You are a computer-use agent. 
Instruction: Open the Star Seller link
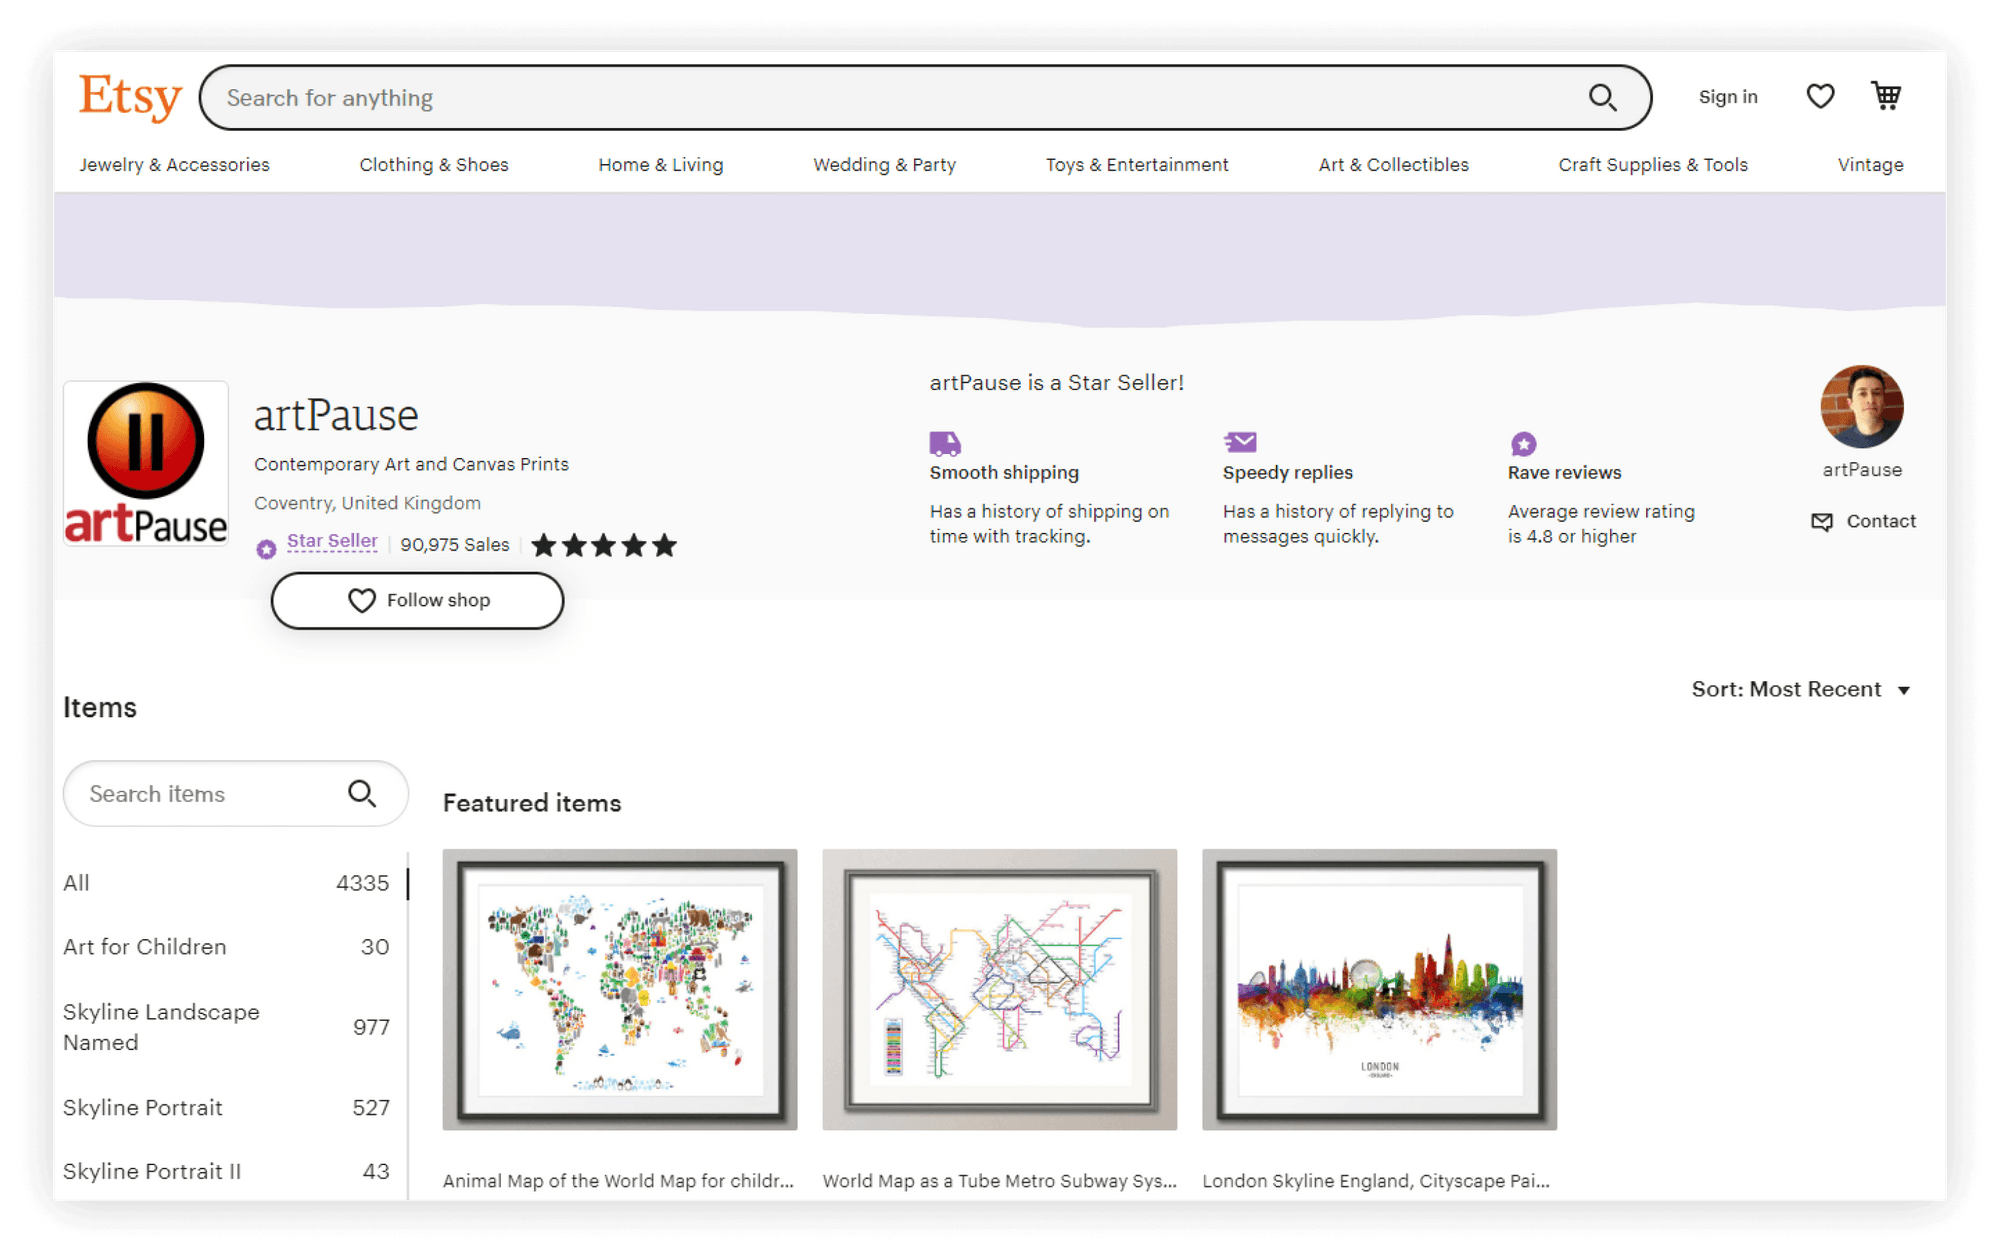click(x=332, y=541)
